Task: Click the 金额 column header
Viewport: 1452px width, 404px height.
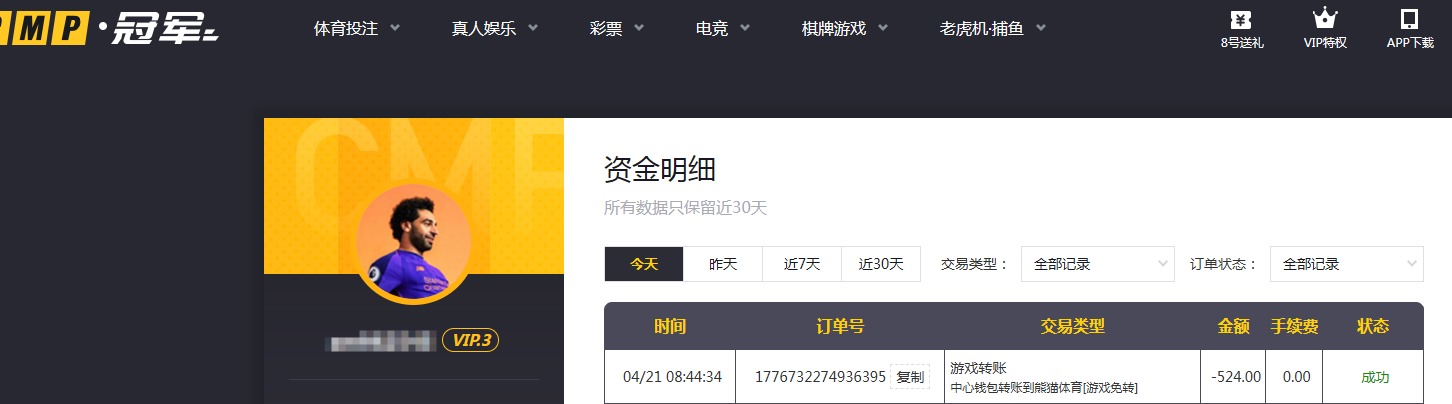Action: coord(1233,327)
